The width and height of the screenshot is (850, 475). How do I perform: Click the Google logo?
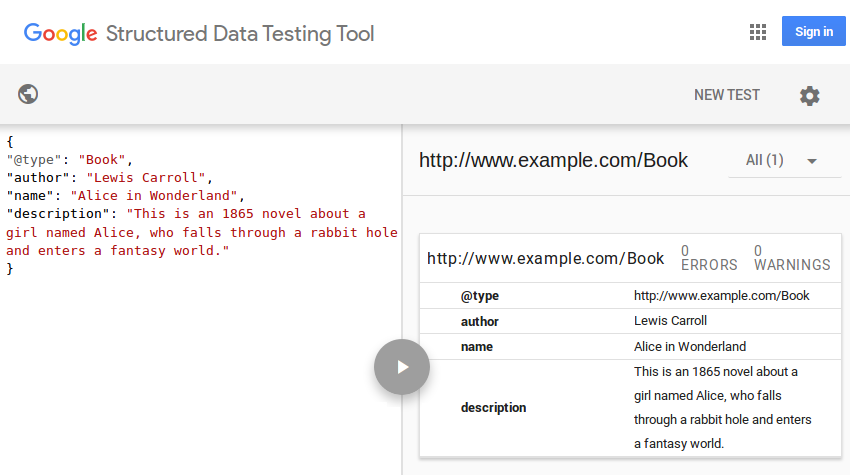[x=61, y=34]
